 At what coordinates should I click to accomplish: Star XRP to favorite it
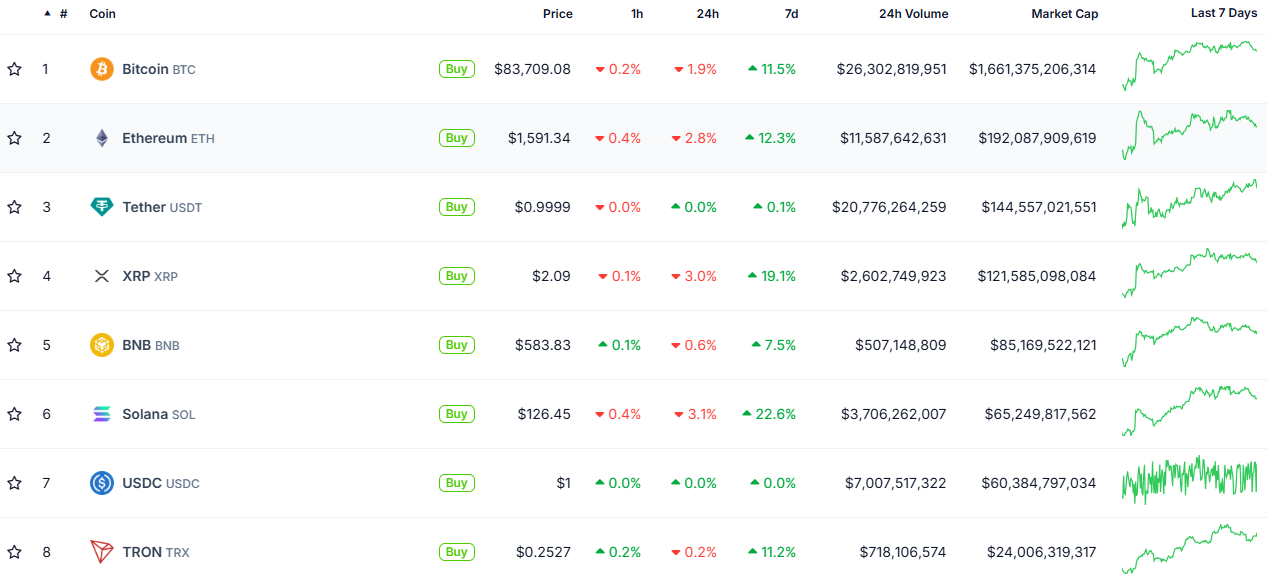point(14,276)
